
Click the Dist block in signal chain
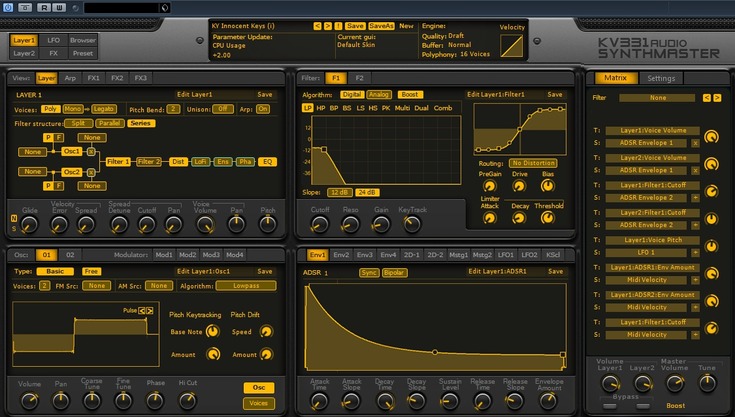tap(178, 162)
